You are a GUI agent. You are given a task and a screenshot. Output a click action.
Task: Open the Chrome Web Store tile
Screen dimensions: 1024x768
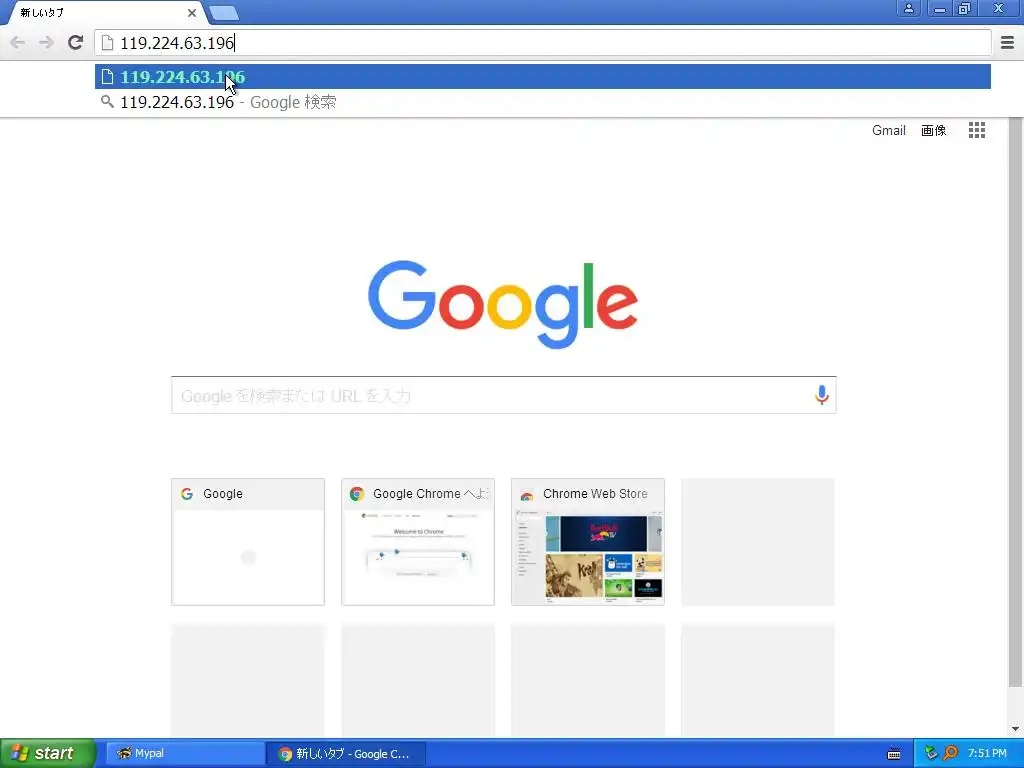[x=588, y=542]
